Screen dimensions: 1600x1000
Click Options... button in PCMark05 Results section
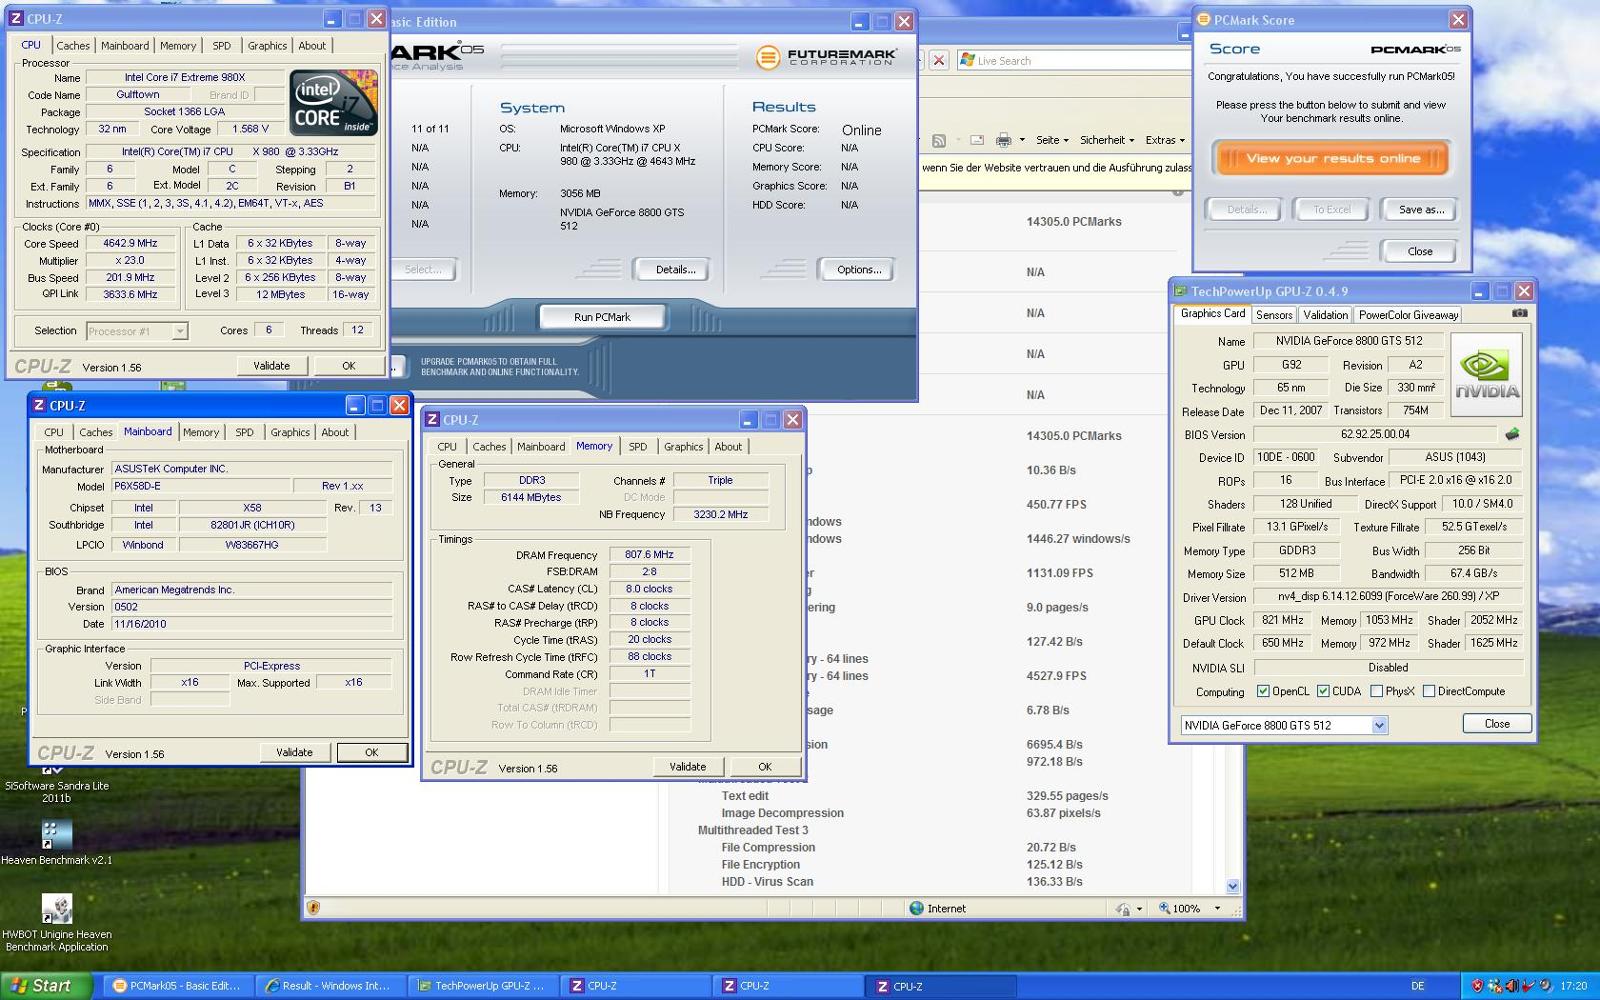[x=859, y=269]
